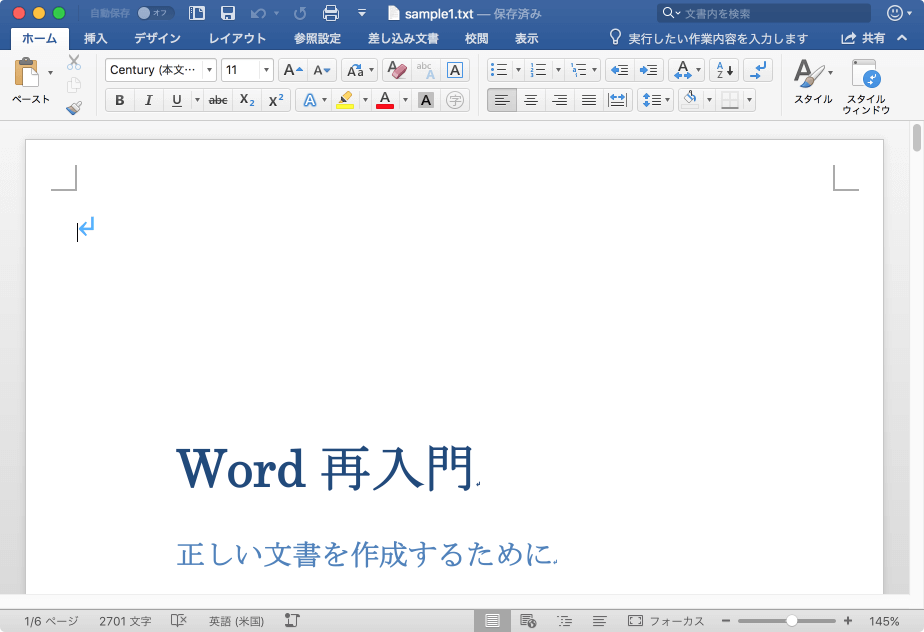924x632 pixels.
Task: Click the document search field
Action: 764,13
